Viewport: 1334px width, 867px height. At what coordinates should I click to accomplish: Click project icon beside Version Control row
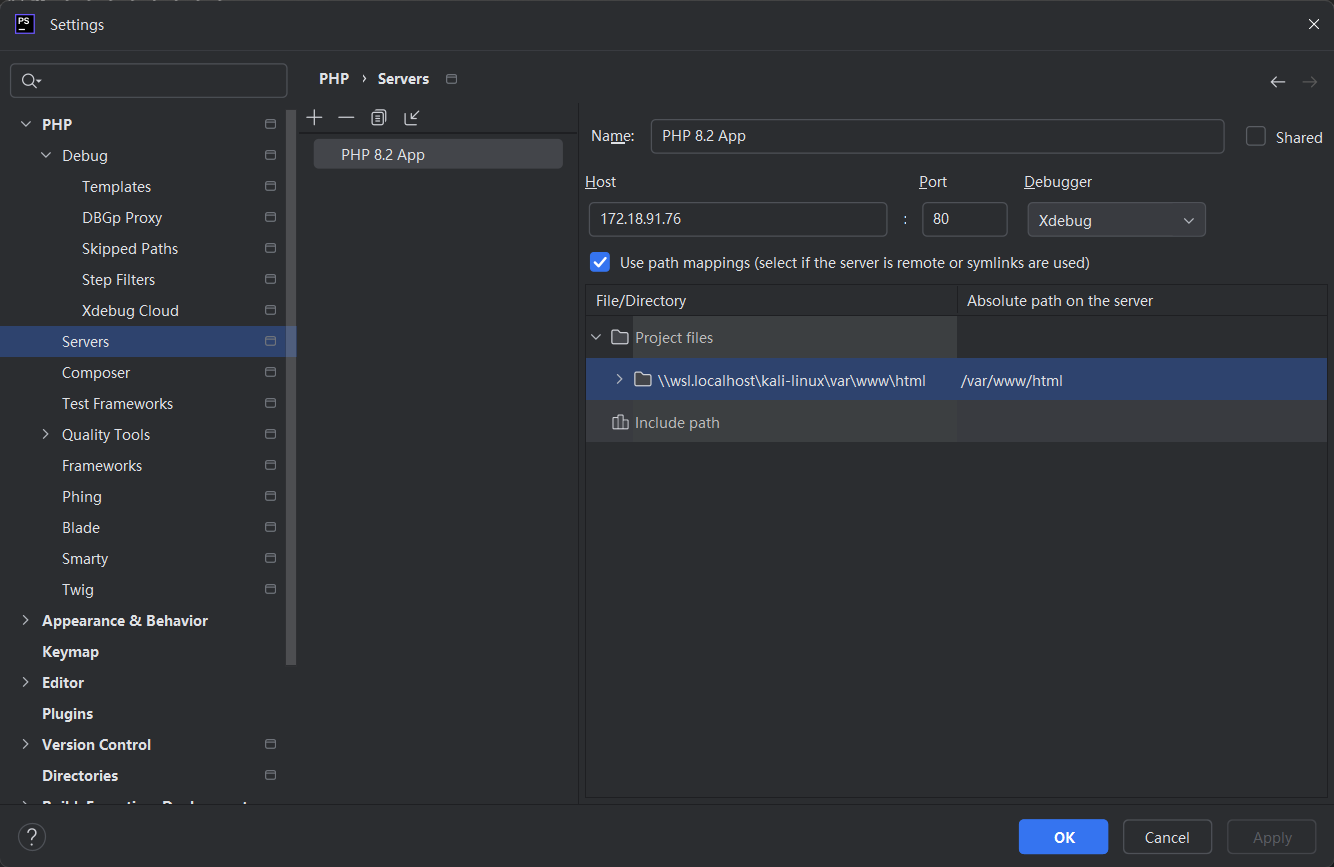pos(270,744)
